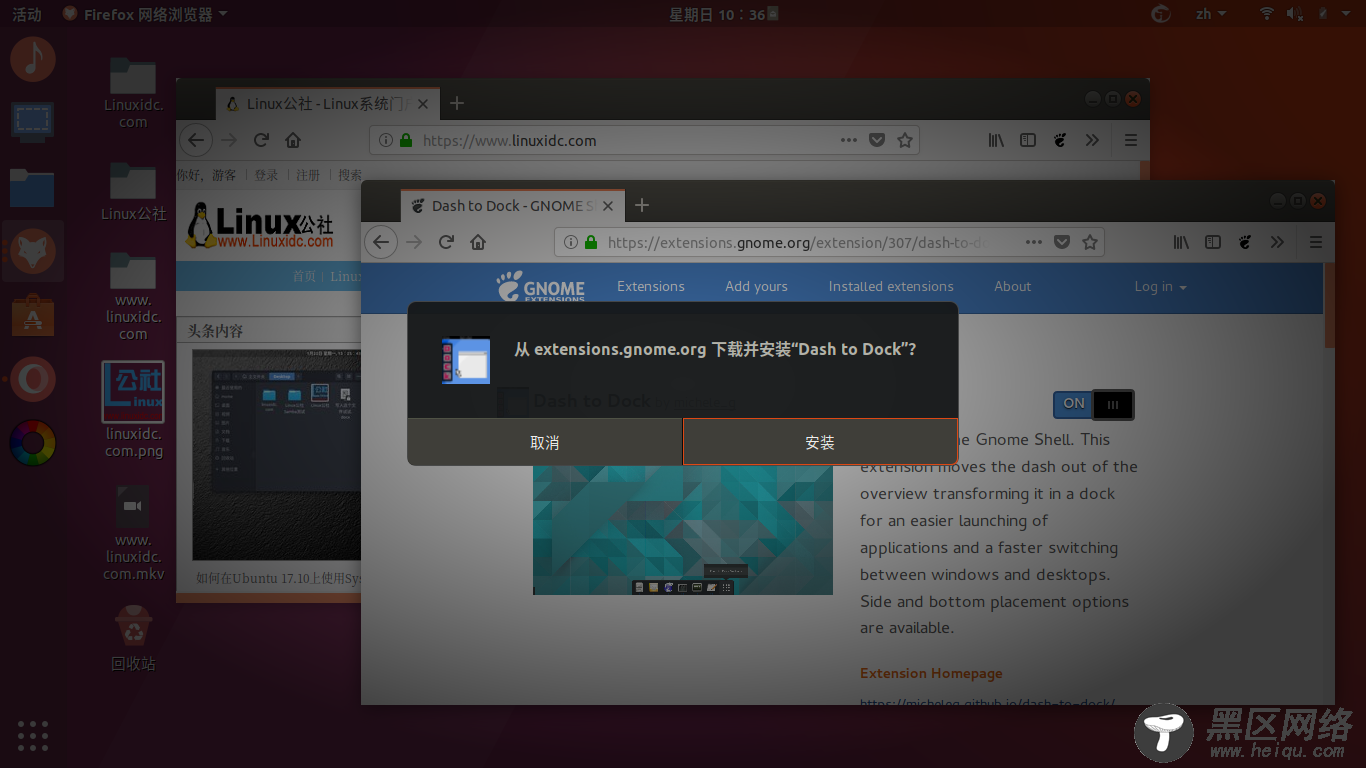Show applications grid at dock bottom
The height and width of the screenshot is (768, 1366).
33,735
